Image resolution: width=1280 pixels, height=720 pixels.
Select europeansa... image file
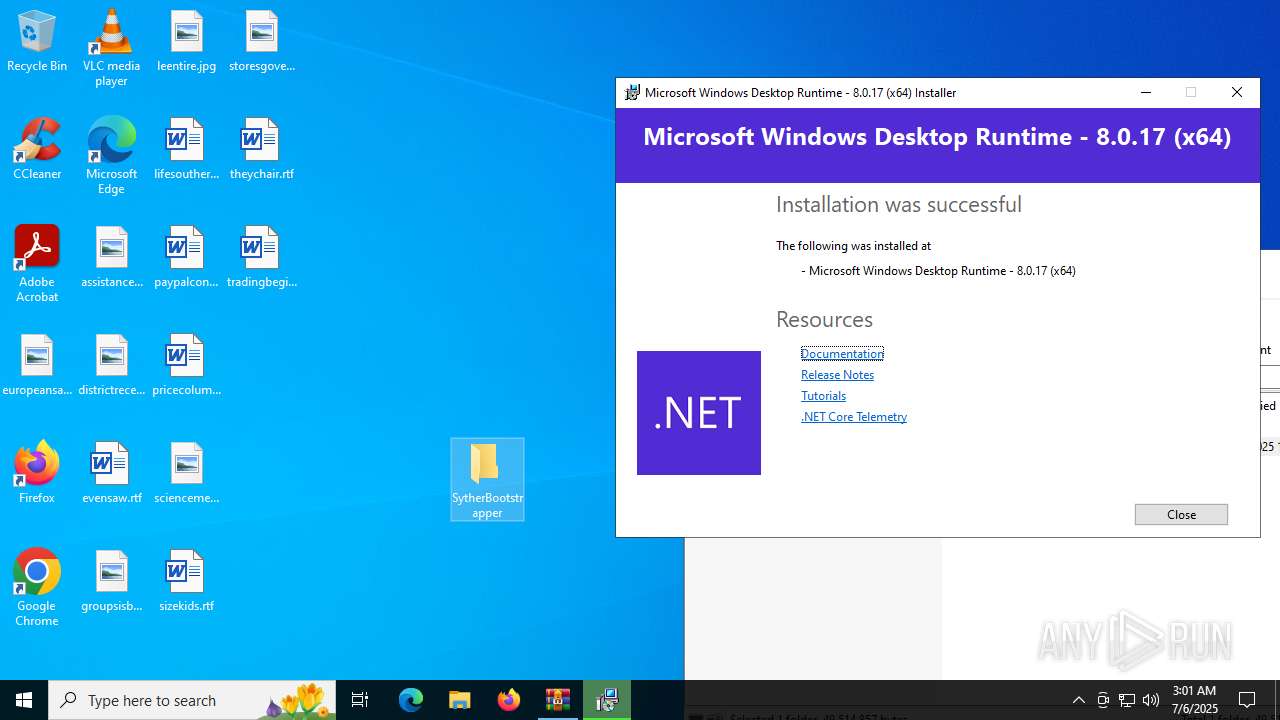[x=37, y=366]
